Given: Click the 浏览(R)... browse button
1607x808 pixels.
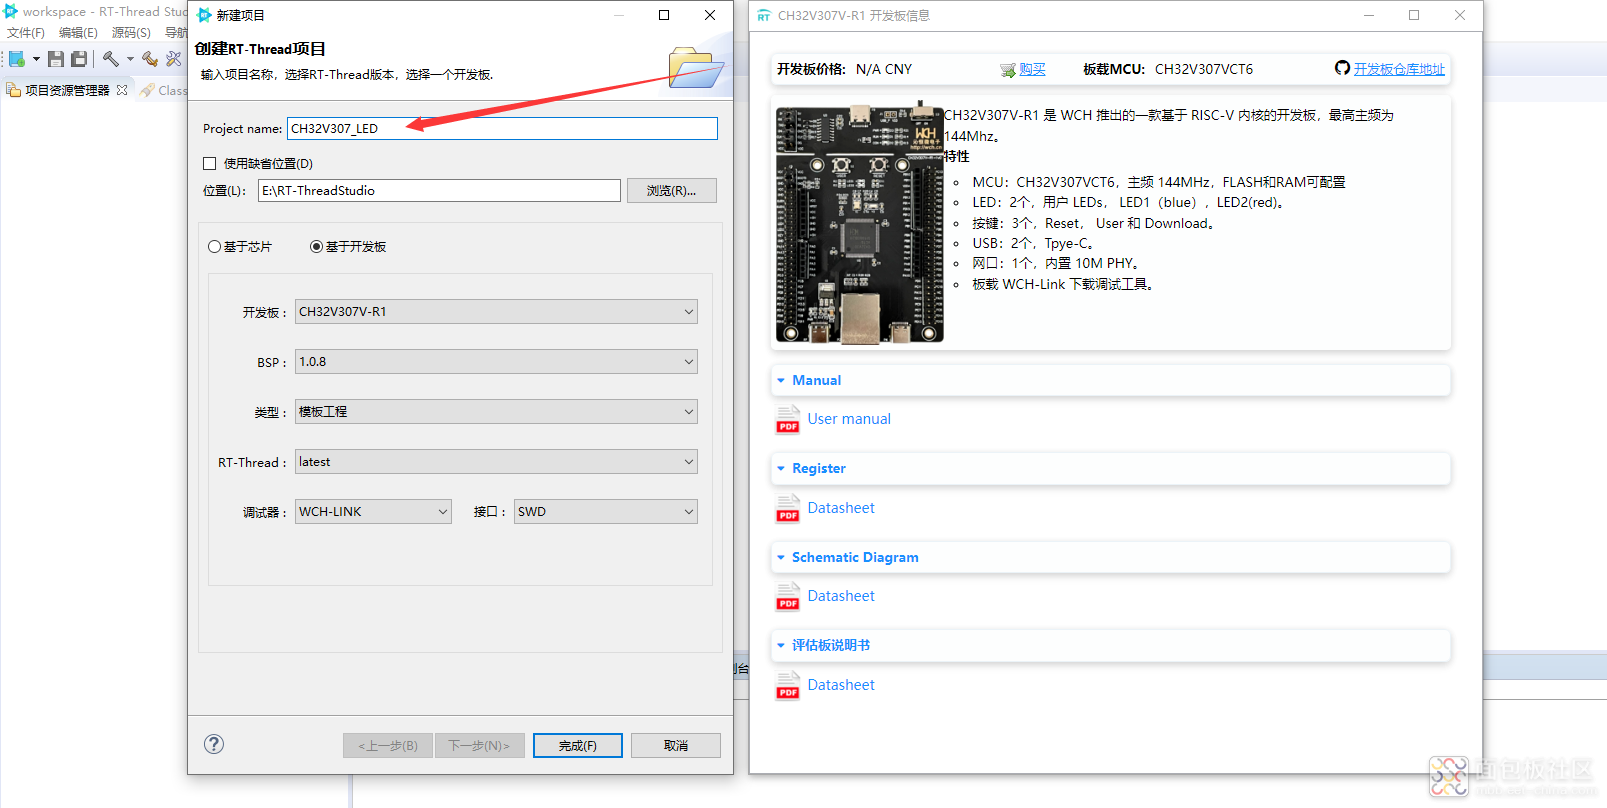Looking at the screenshot, I should tap(672, 190).
